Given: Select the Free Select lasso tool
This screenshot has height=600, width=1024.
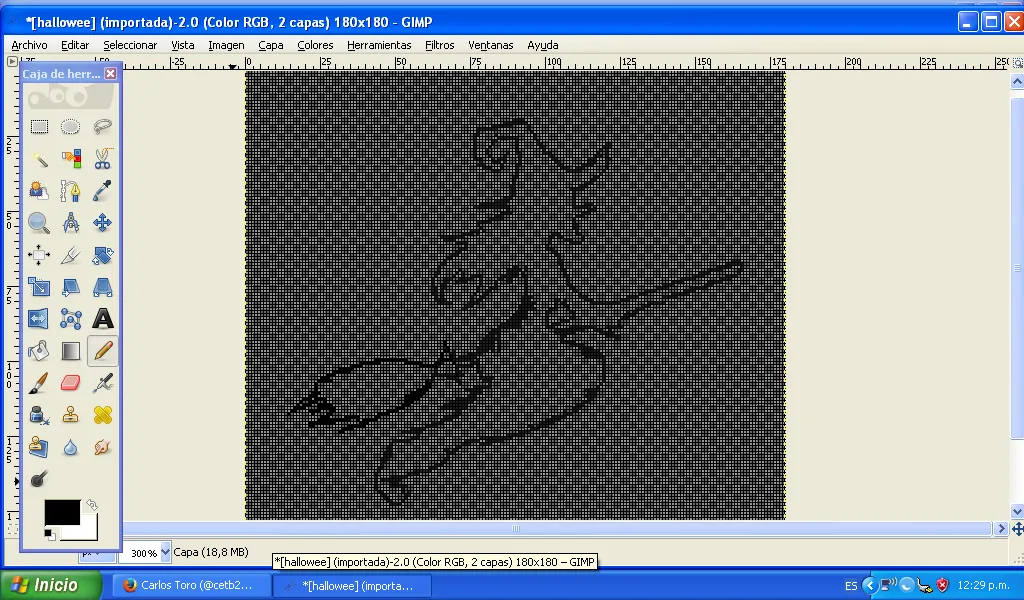Looking at the screenshot, I should [103, 127].
